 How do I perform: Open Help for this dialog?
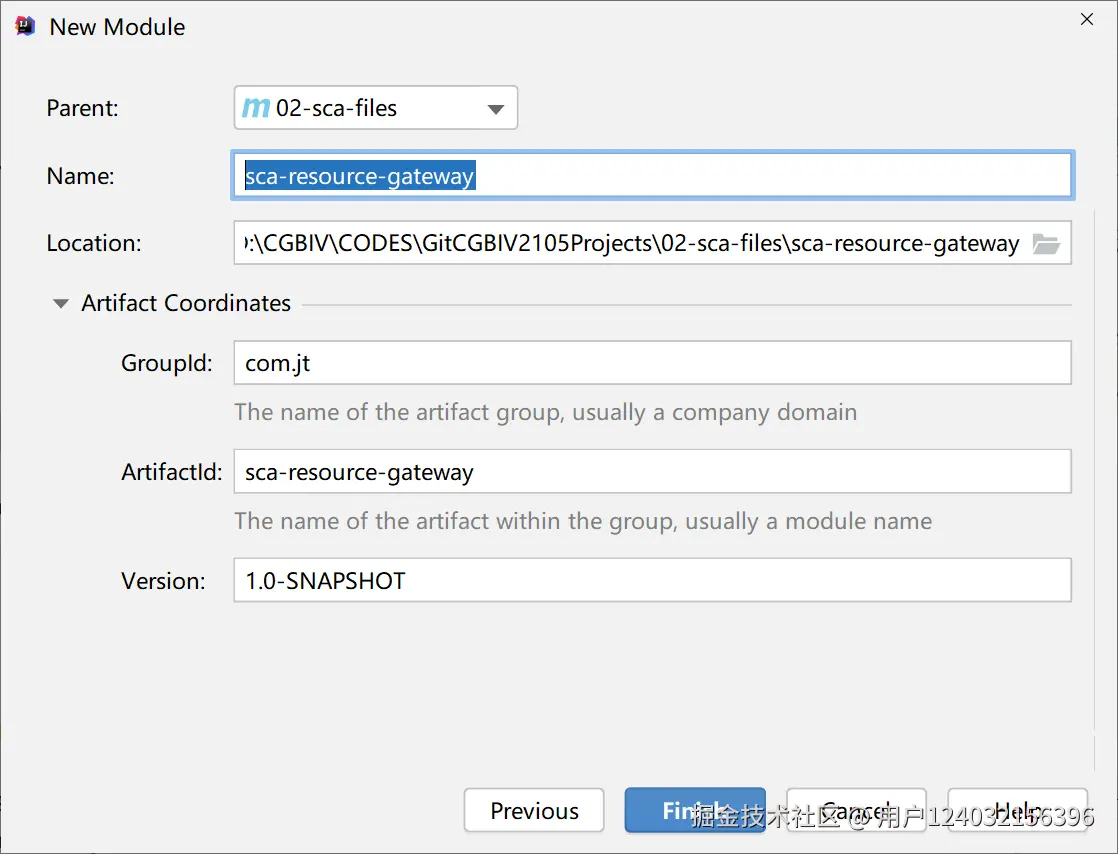[1017, 811]
